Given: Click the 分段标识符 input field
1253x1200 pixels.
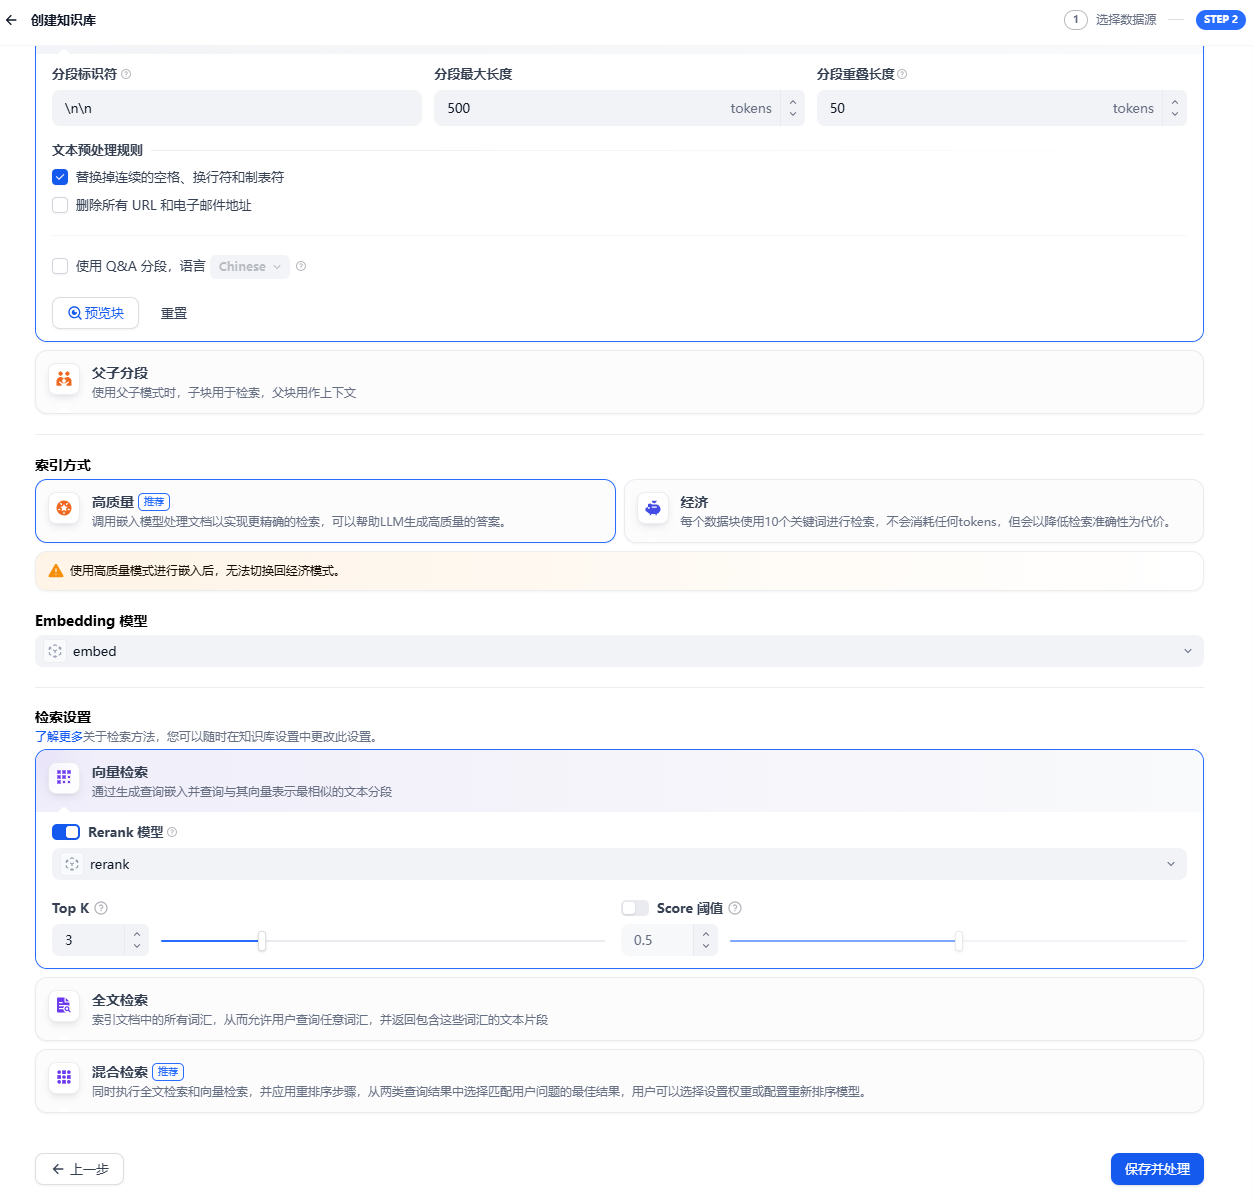Looking at the screenshot, I should tap(237, 108).
